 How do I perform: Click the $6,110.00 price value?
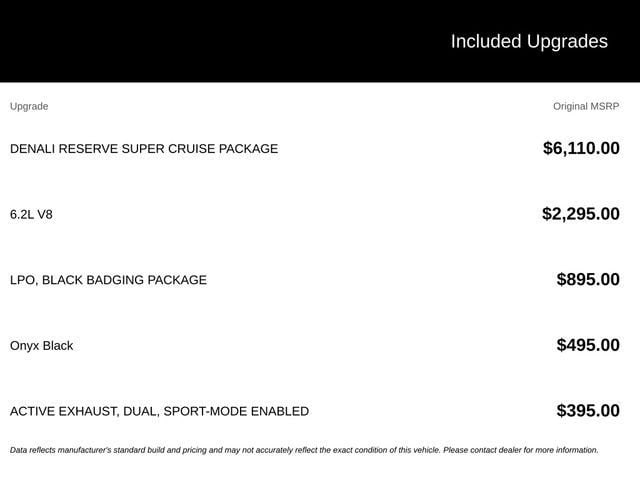(581, 148)
